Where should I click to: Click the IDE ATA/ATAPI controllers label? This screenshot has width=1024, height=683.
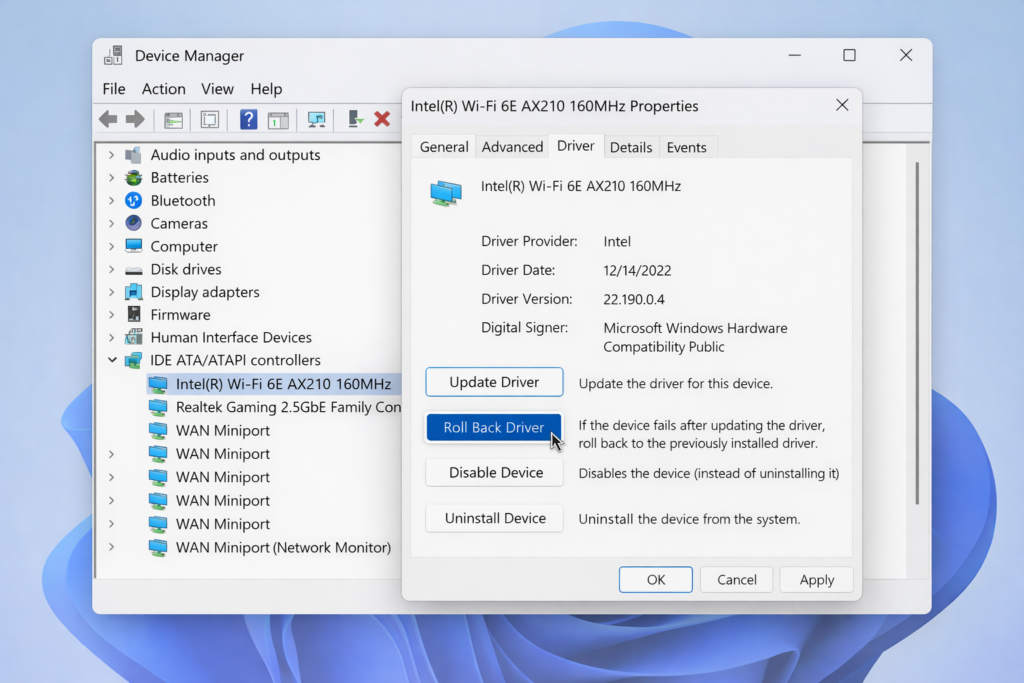coord(235,360)
